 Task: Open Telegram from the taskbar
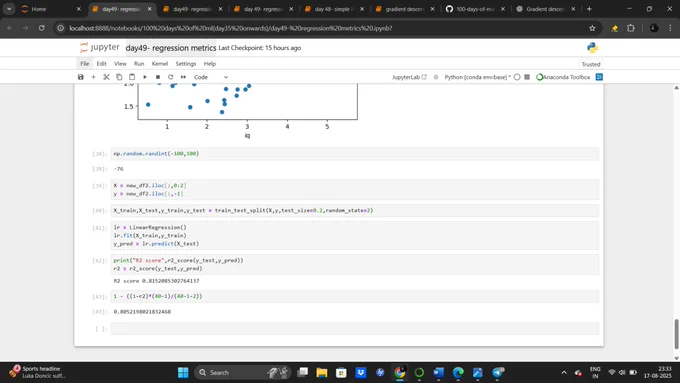pyautogui.click(x=497, y=372)
